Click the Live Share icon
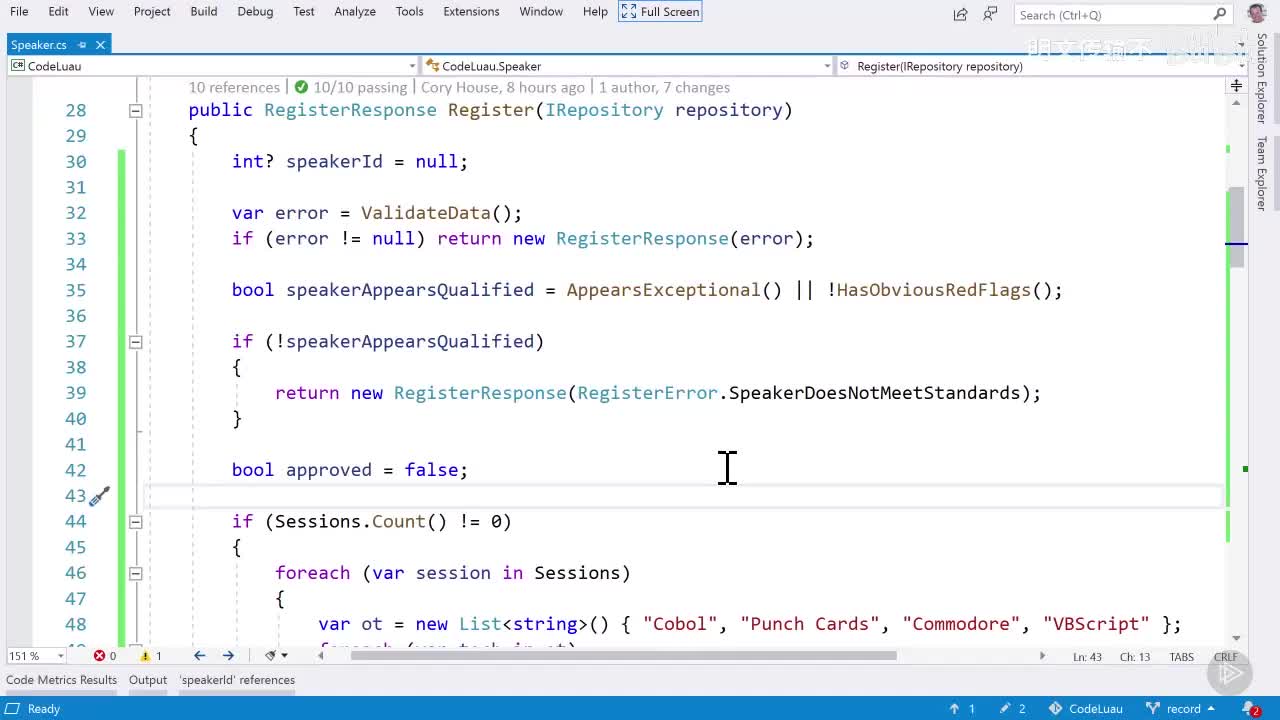This screenshot has height=720, width=1280. coord(961,14)
